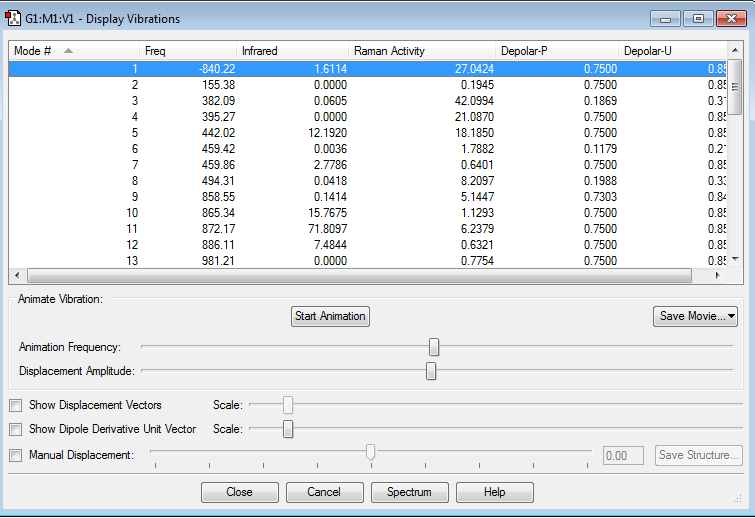Image resolution: width=755 pixels, height=518 pixels.
Task: Click the Manual Displacement slider handle
Action: pyautogui.click(x=370, y=452)
